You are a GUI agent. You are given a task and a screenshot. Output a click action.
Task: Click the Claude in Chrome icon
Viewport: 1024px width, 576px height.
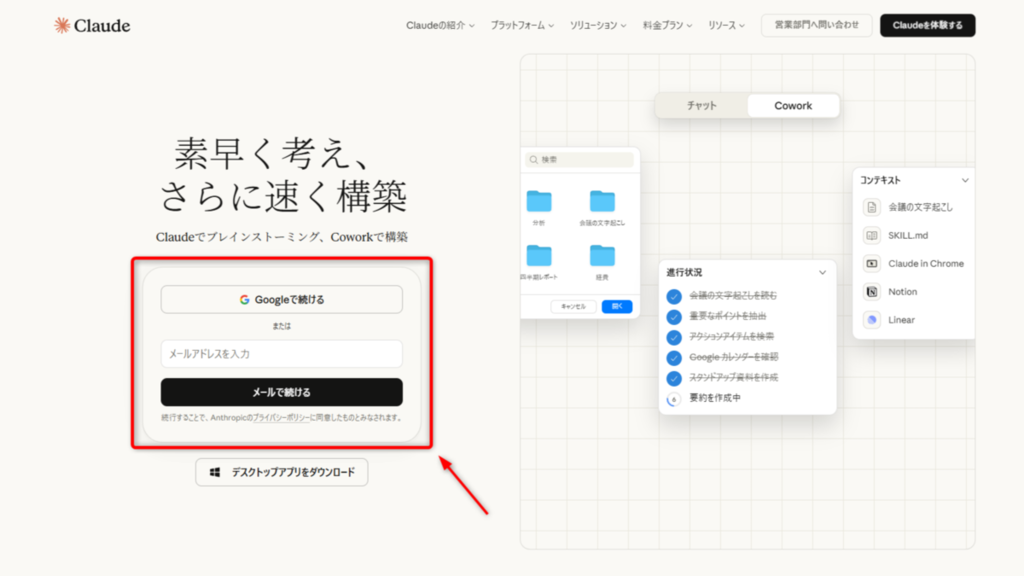click(872, 264)
